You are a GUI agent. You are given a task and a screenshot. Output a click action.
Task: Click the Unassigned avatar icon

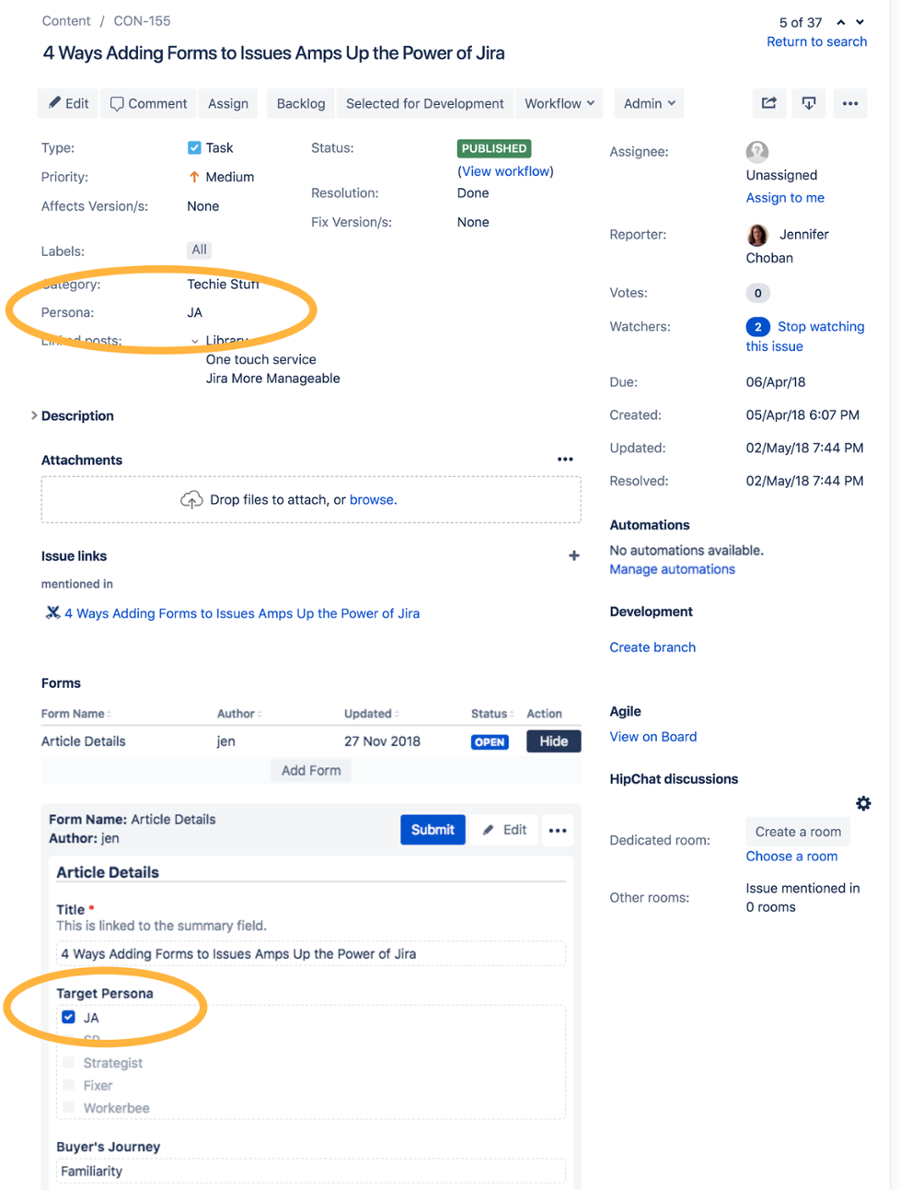point(757,152)
